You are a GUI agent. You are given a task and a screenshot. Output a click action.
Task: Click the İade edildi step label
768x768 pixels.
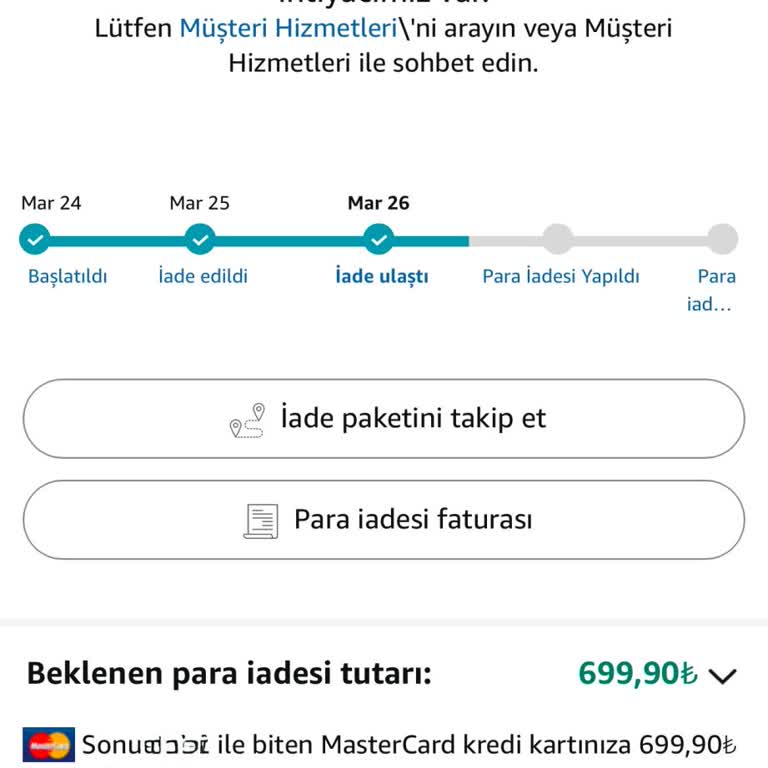203,276
